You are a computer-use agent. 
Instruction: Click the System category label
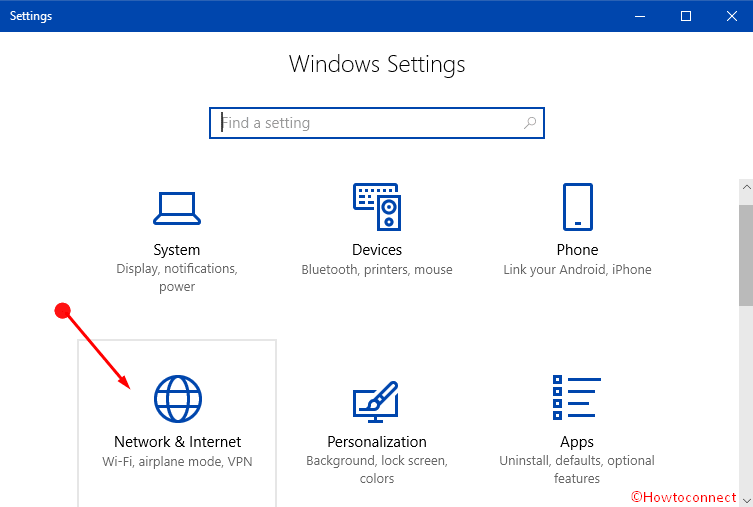tap(177, 250)
